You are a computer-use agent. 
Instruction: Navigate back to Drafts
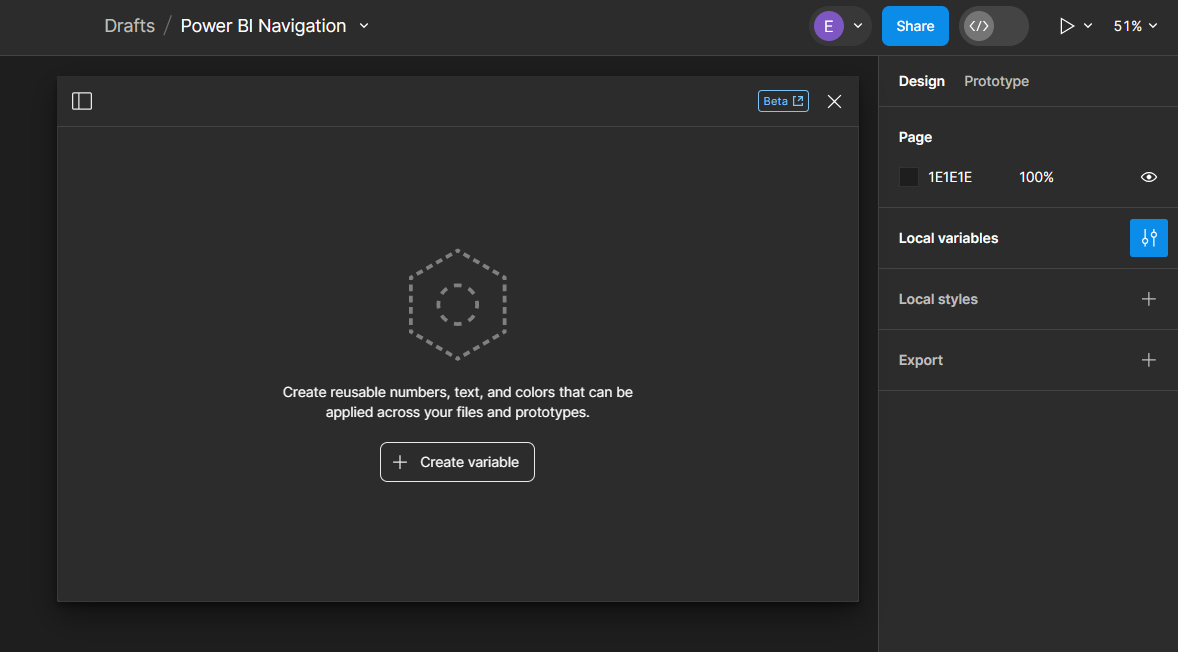tap(129, 25)
